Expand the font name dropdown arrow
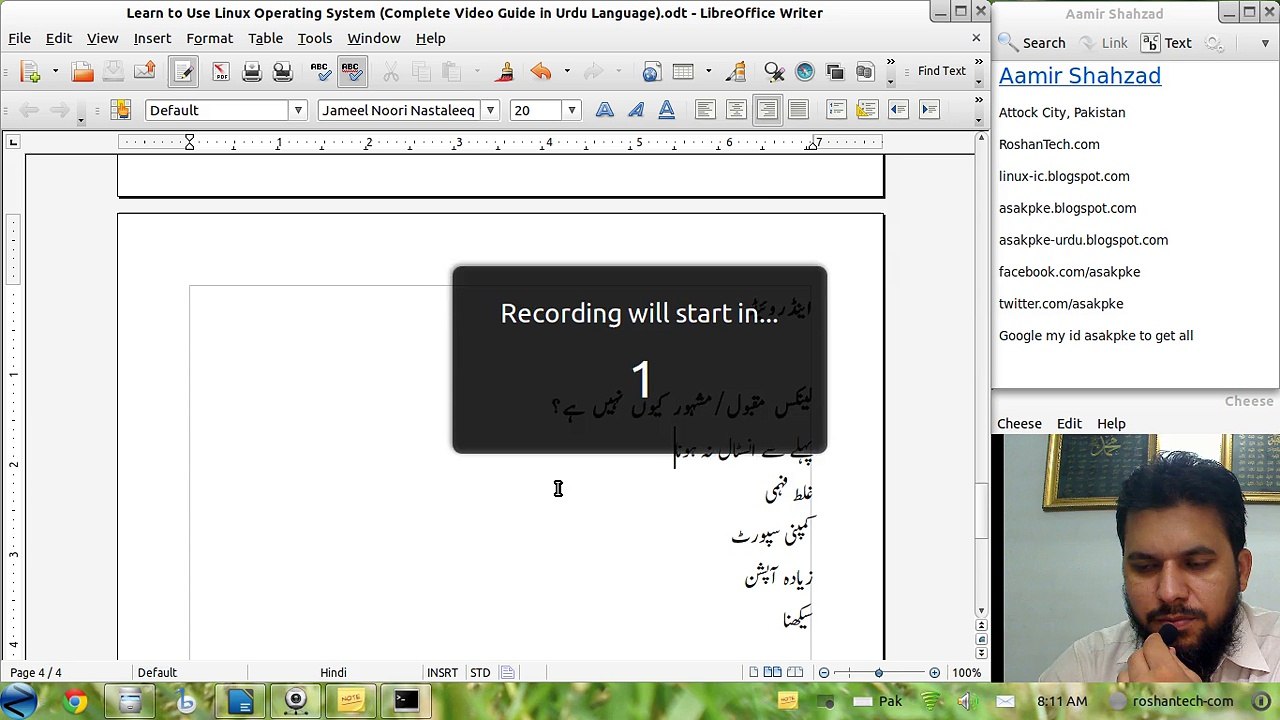1280x720 pixels. [490, 110]
